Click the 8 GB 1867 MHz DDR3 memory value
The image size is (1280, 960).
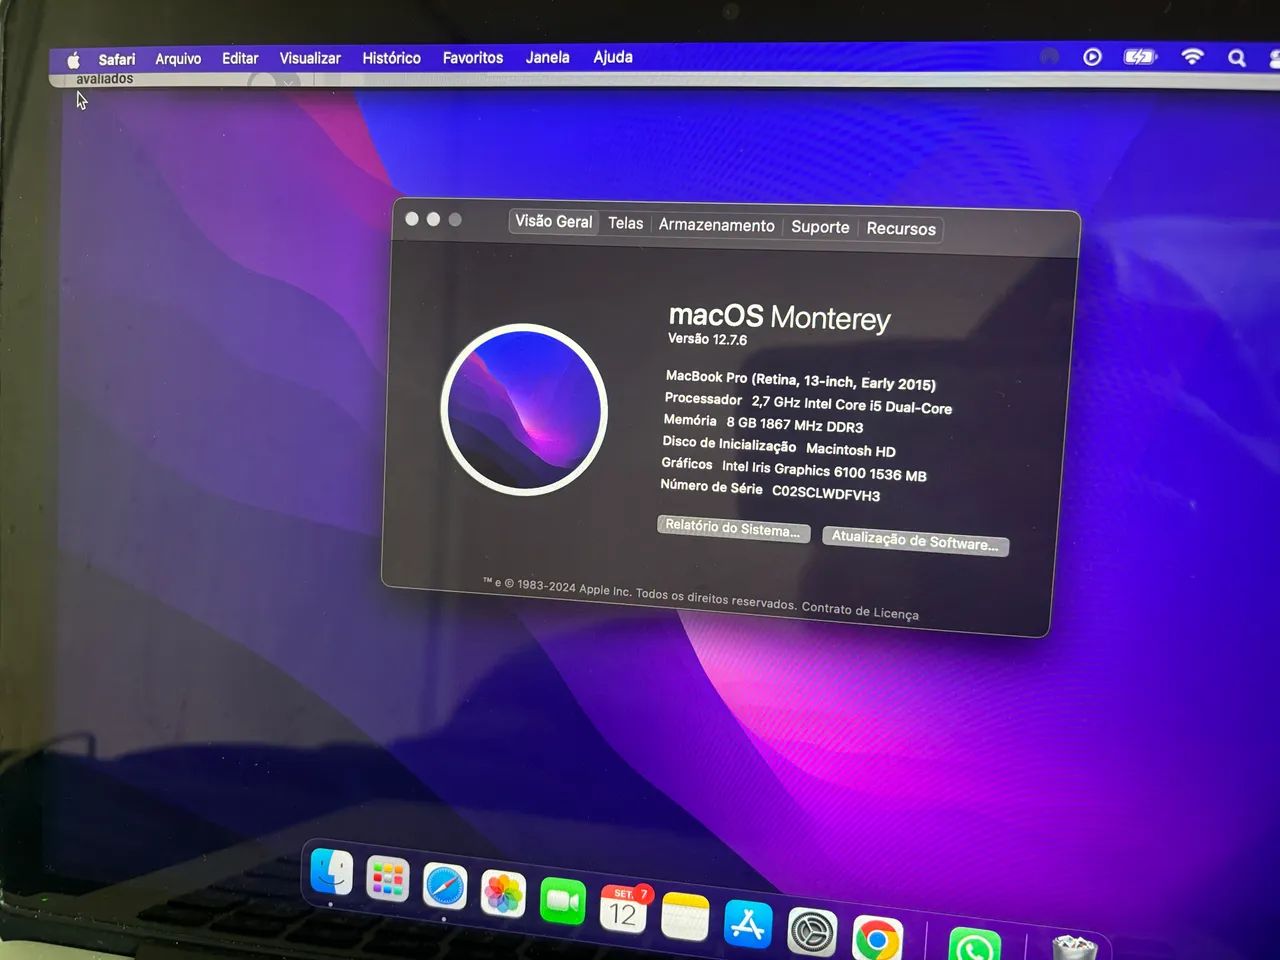[x=794, y=424]
